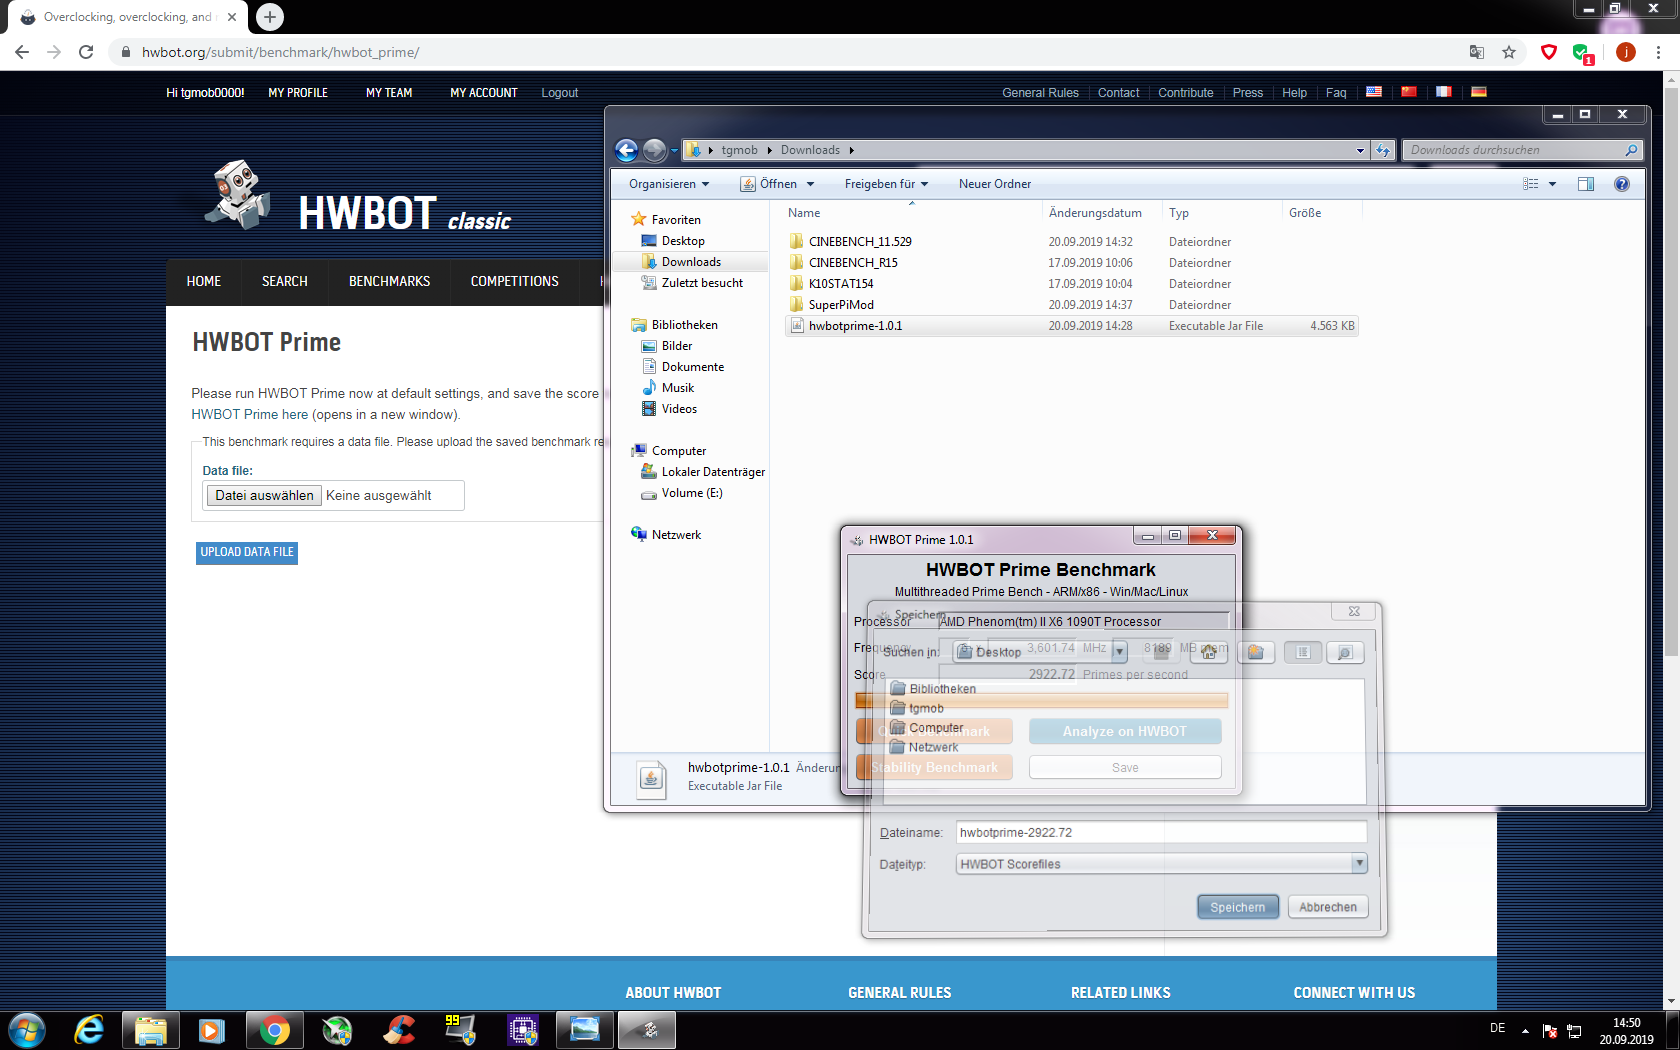Viewport: 1680px width, 1050px height.
Task: Switch to details view in Speichern dialog
Action: pyautogui.click(x=1345, y=652)
